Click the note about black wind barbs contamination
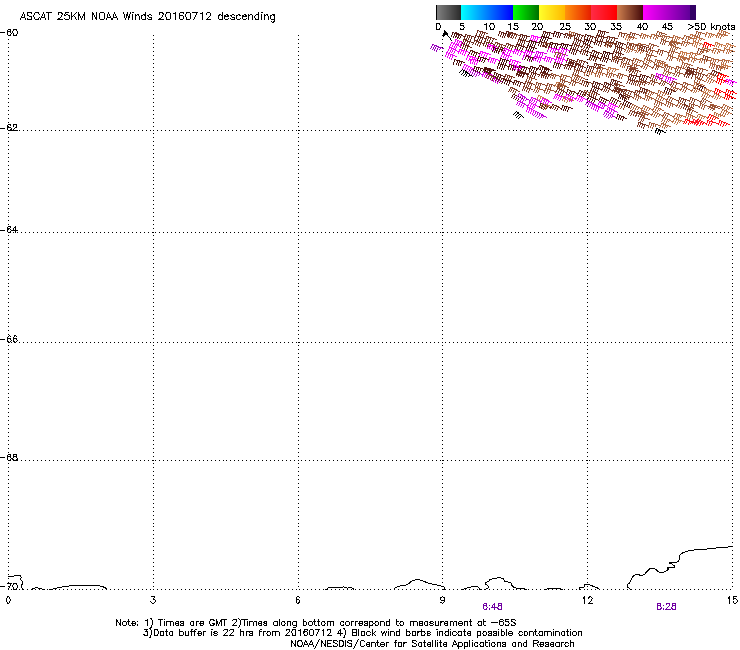 coord(460,633)
